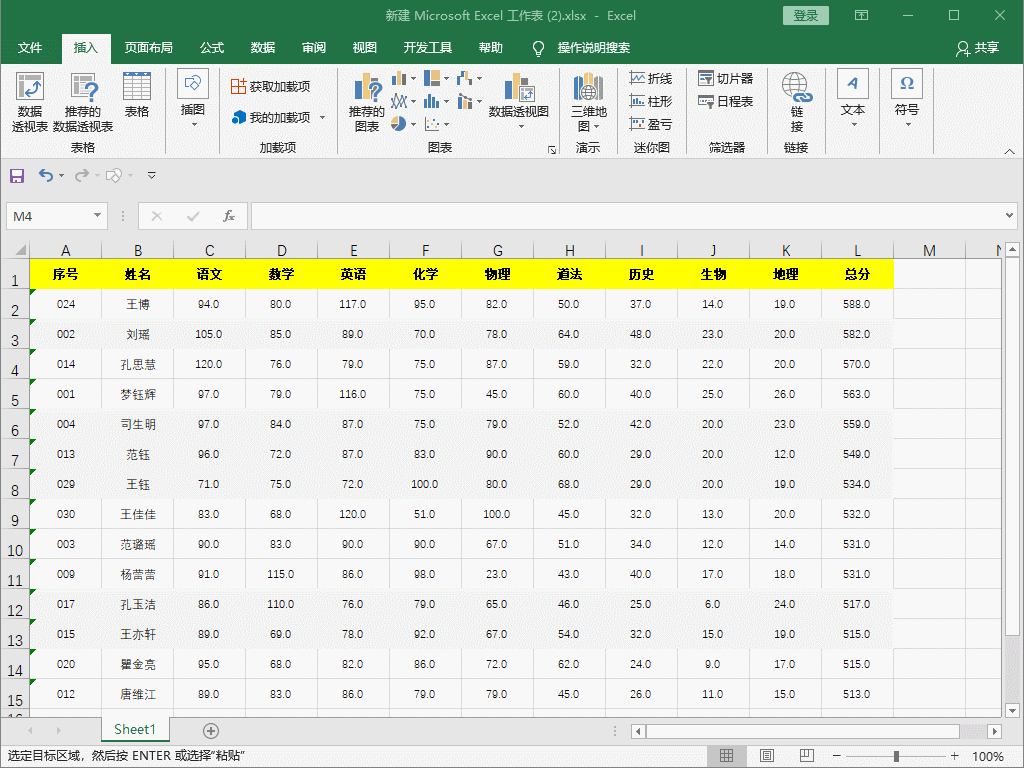
Task: Click inside the formula bar
Action: point(627,216)
